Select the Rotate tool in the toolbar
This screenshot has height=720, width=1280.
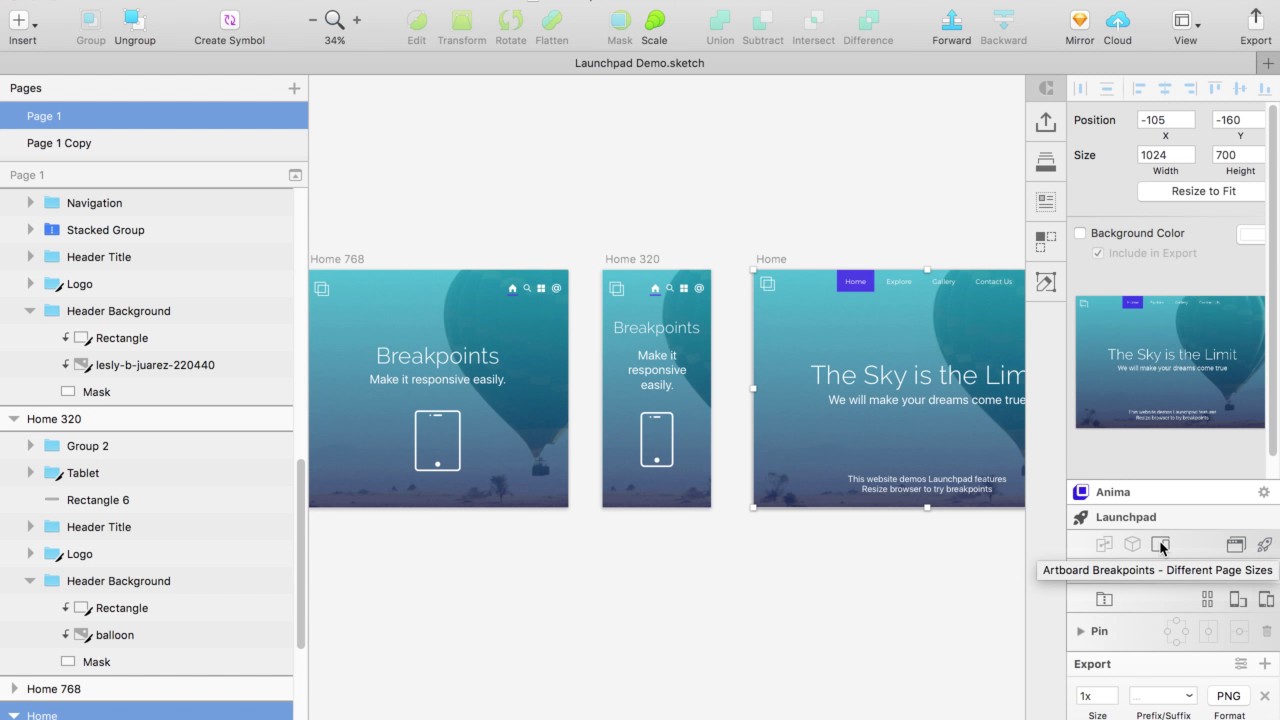click(510, 22)
